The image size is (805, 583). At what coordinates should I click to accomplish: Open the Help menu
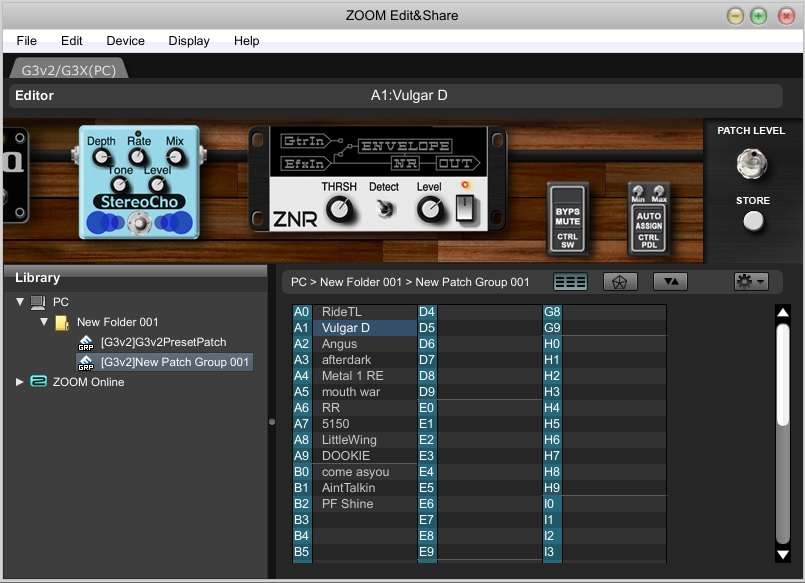[x=246, y=41]
